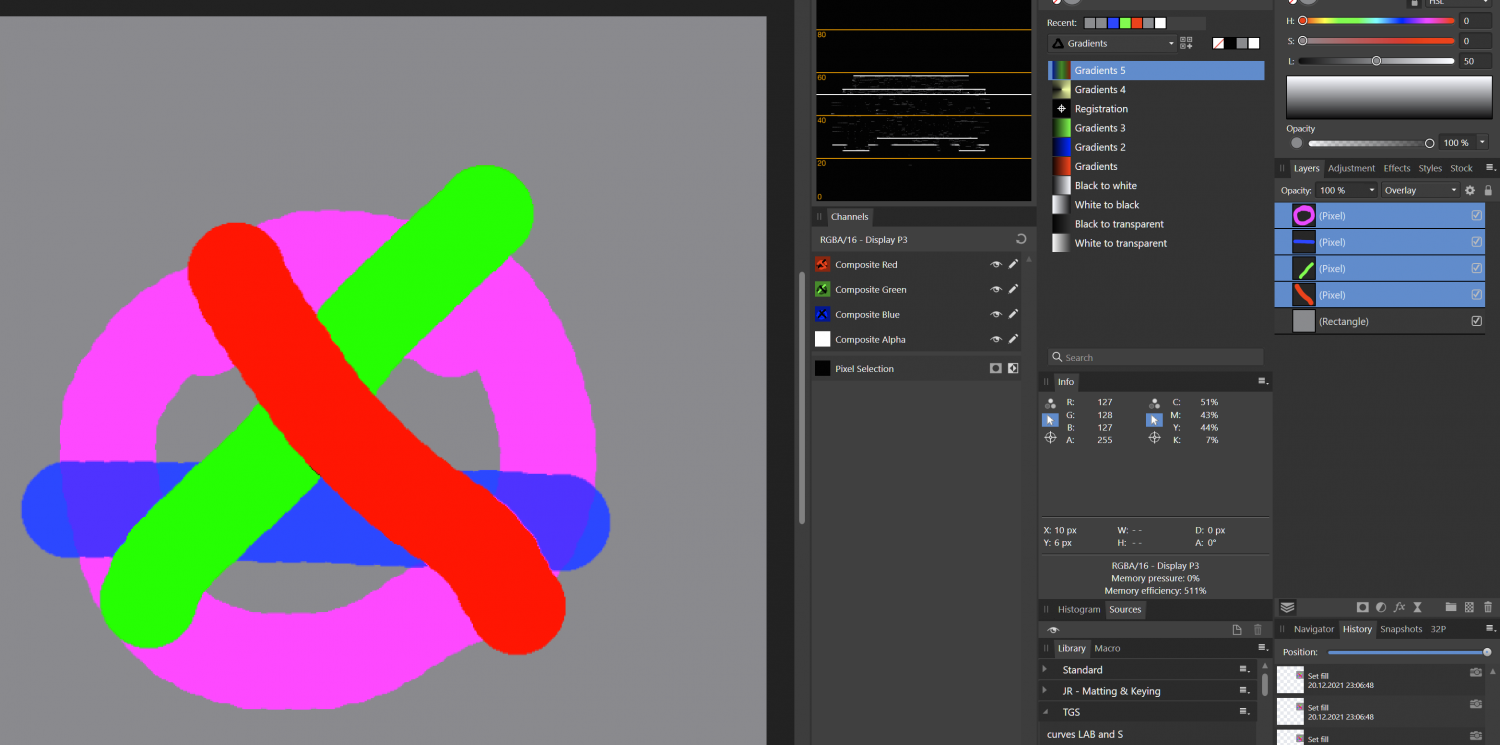The width and height of the screenshot is (1500, 745).
Task: Click the Group Layers folder icon
Action: coord(1451,607)
